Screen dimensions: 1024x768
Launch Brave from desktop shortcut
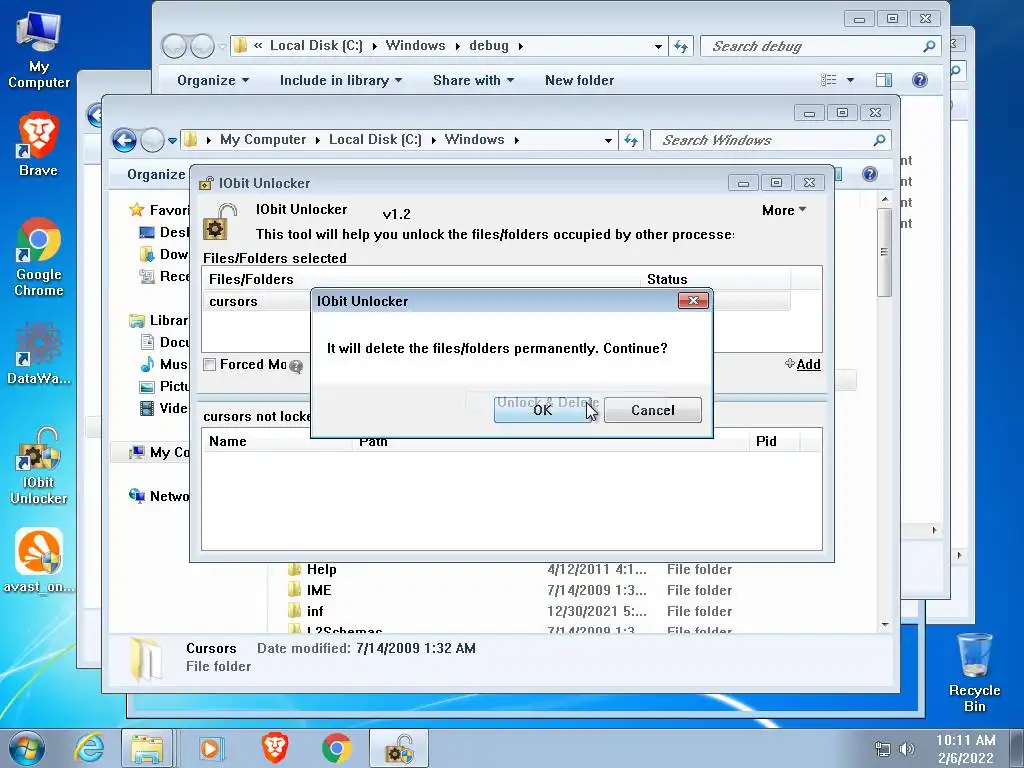click(x=39, y=144)
